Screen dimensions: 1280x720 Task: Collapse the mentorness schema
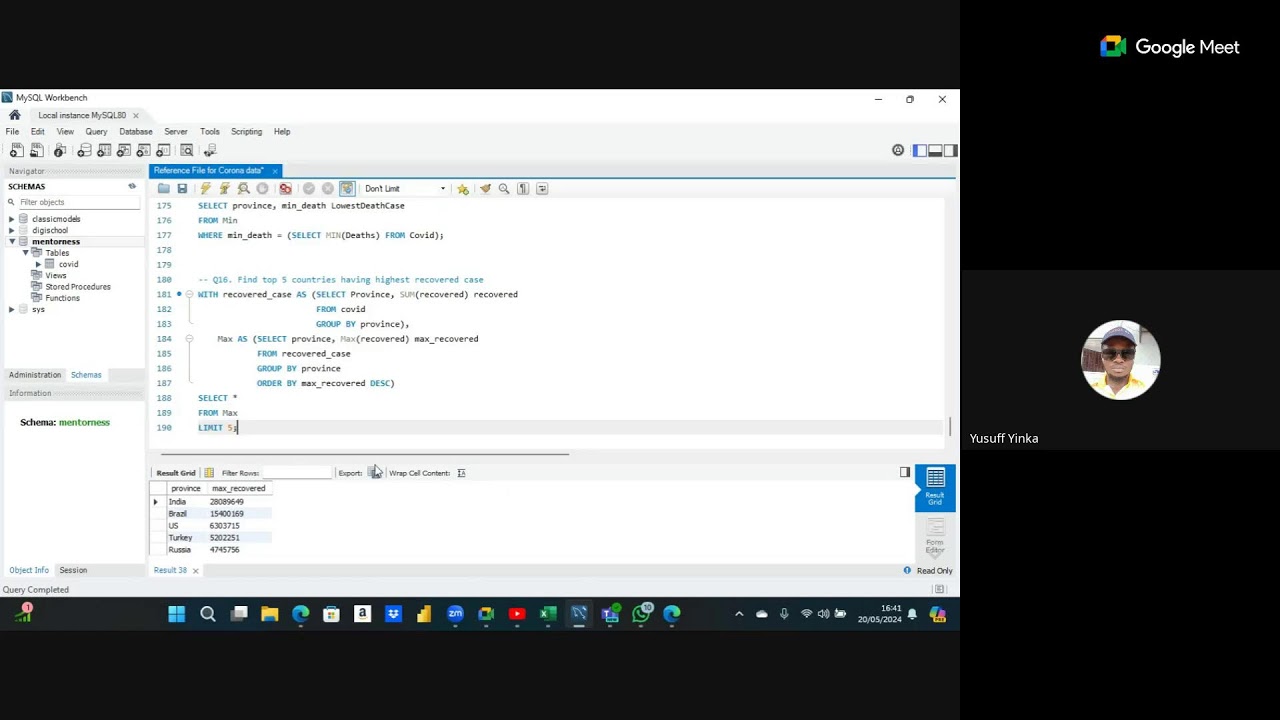click(12, 242)
